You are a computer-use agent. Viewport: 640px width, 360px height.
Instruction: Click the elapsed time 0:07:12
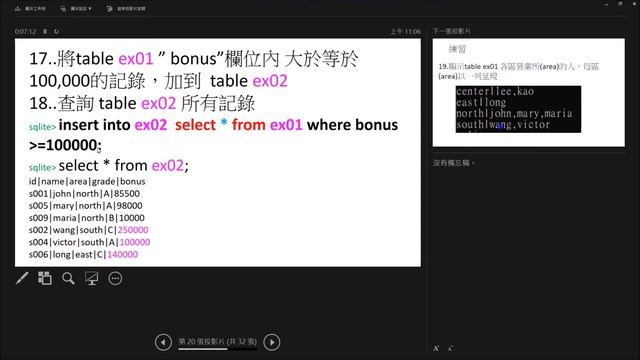click(25, 31)
